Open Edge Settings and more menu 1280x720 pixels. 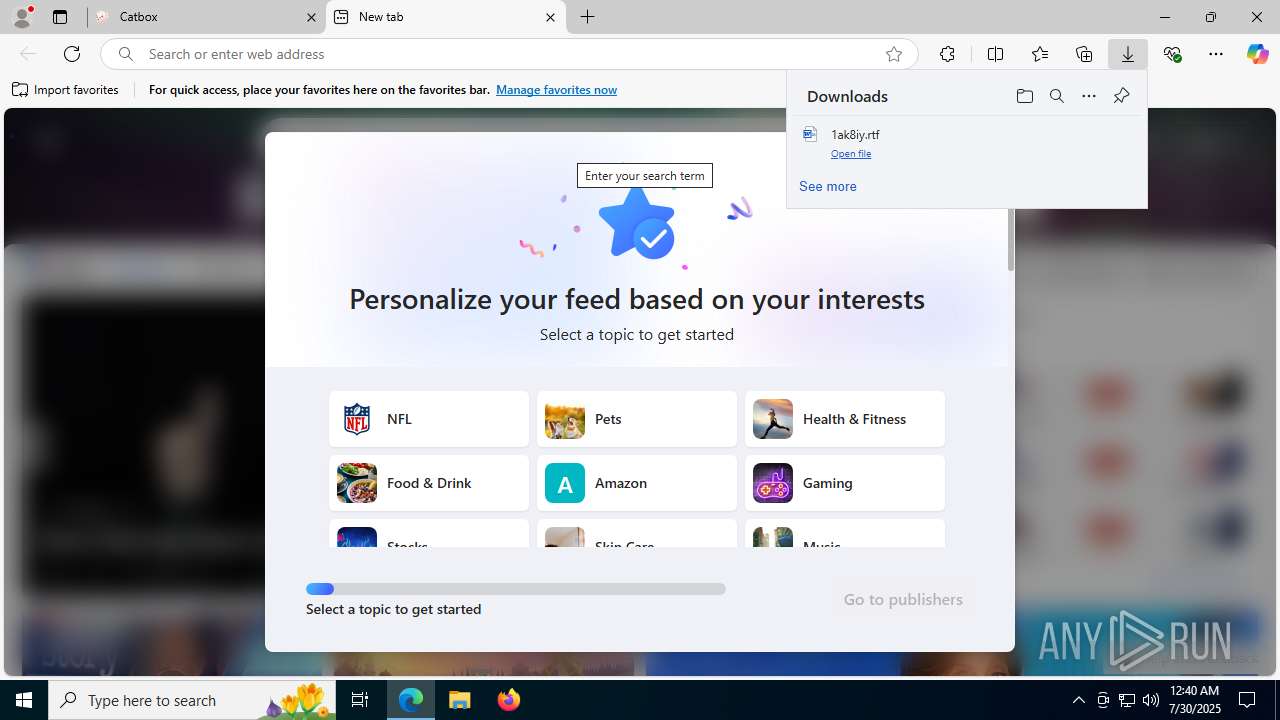(x=1216, y=54)
